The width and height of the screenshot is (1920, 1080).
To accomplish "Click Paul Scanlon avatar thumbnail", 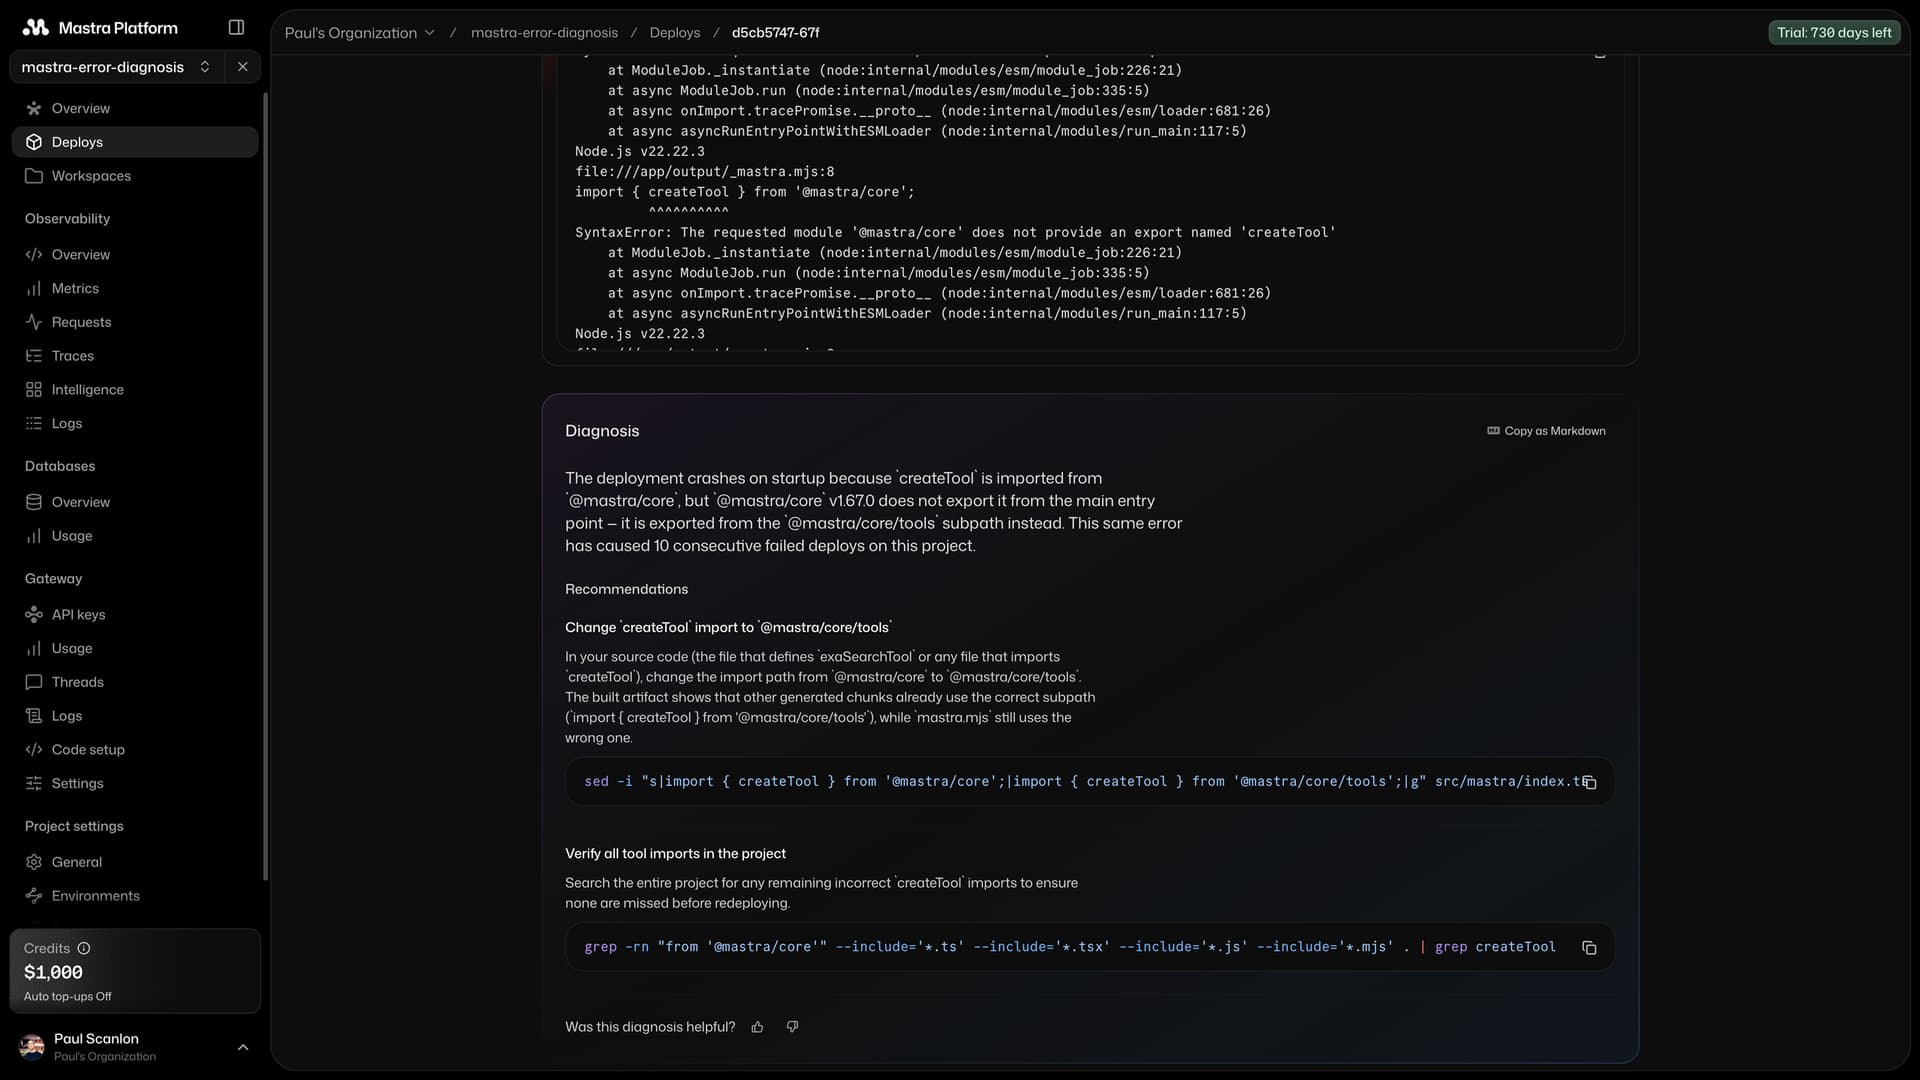I will pyautogui.click(x=32, y=1047).
